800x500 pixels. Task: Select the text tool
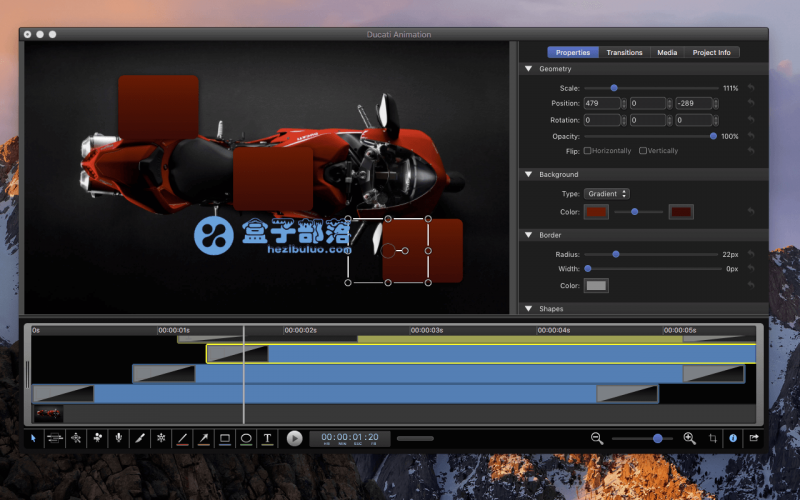(x=267, y=438)
